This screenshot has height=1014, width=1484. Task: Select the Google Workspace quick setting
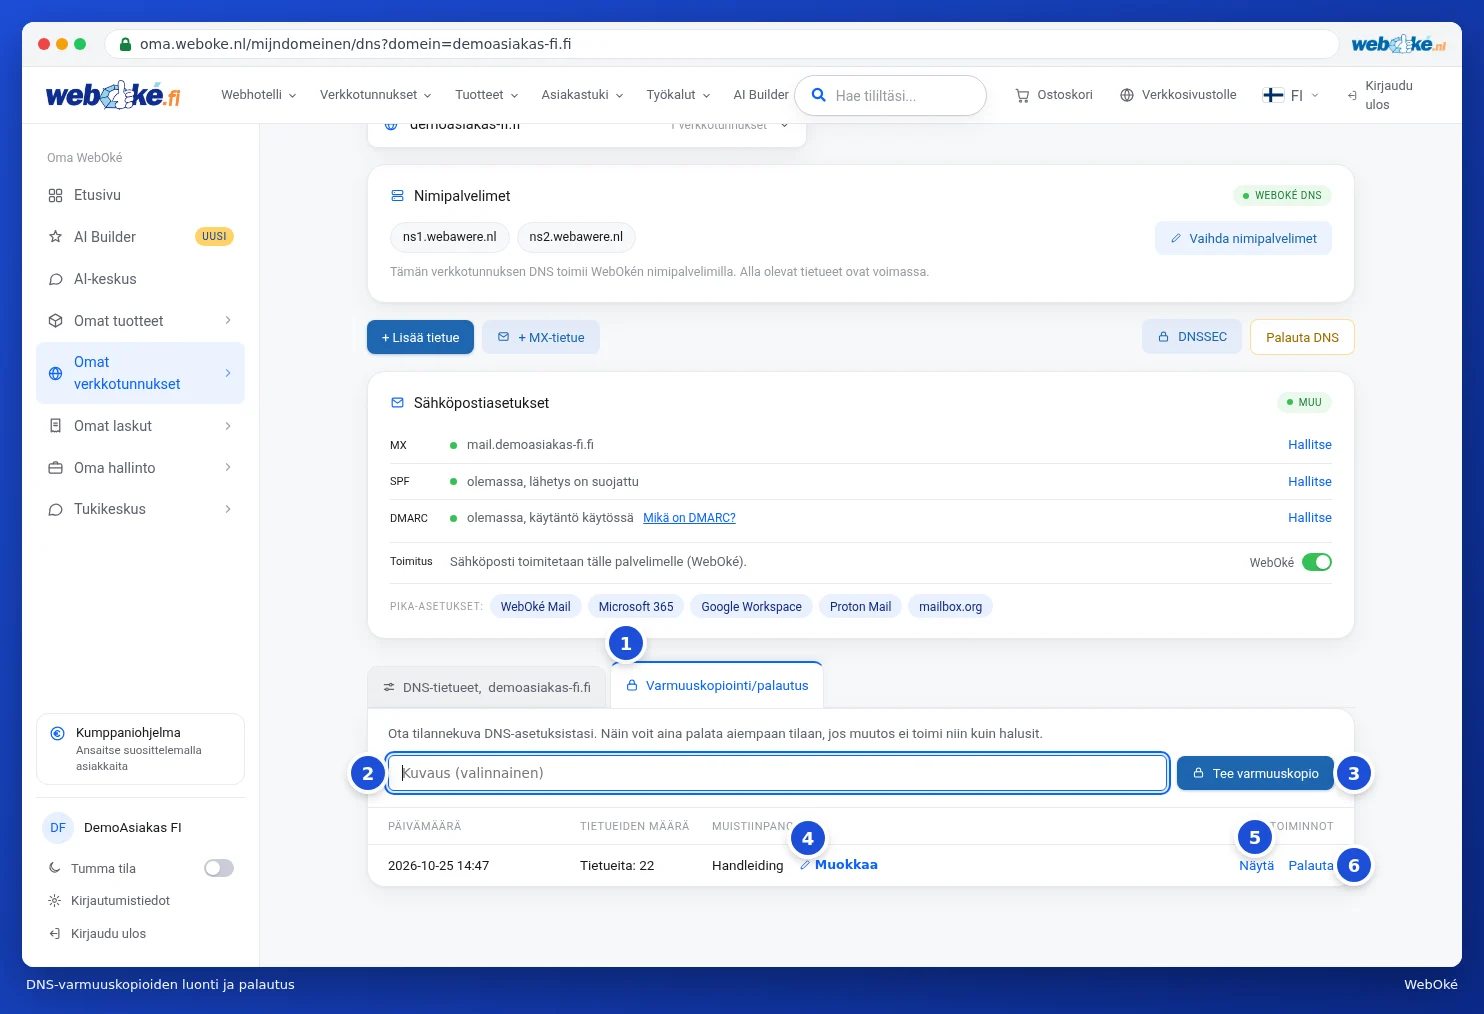point(752,607)
